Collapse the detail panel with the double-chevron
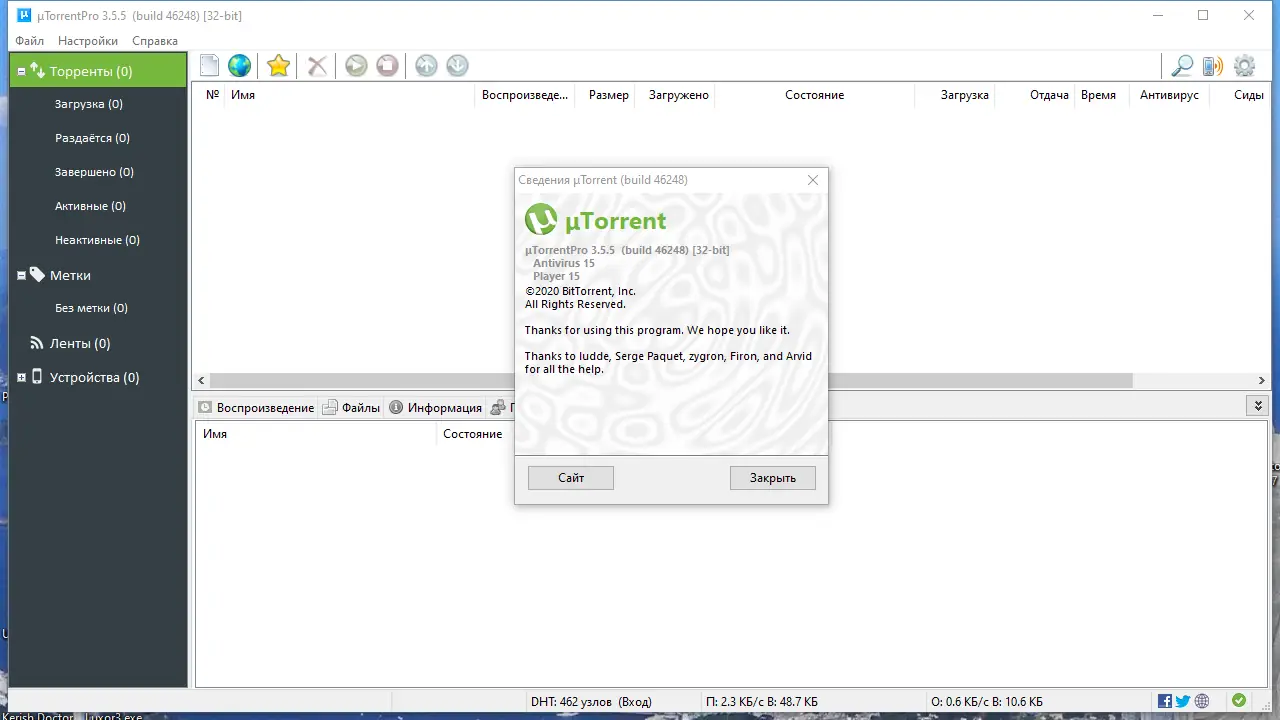Screen dimensions: 1280x720 click(1258, 405)
